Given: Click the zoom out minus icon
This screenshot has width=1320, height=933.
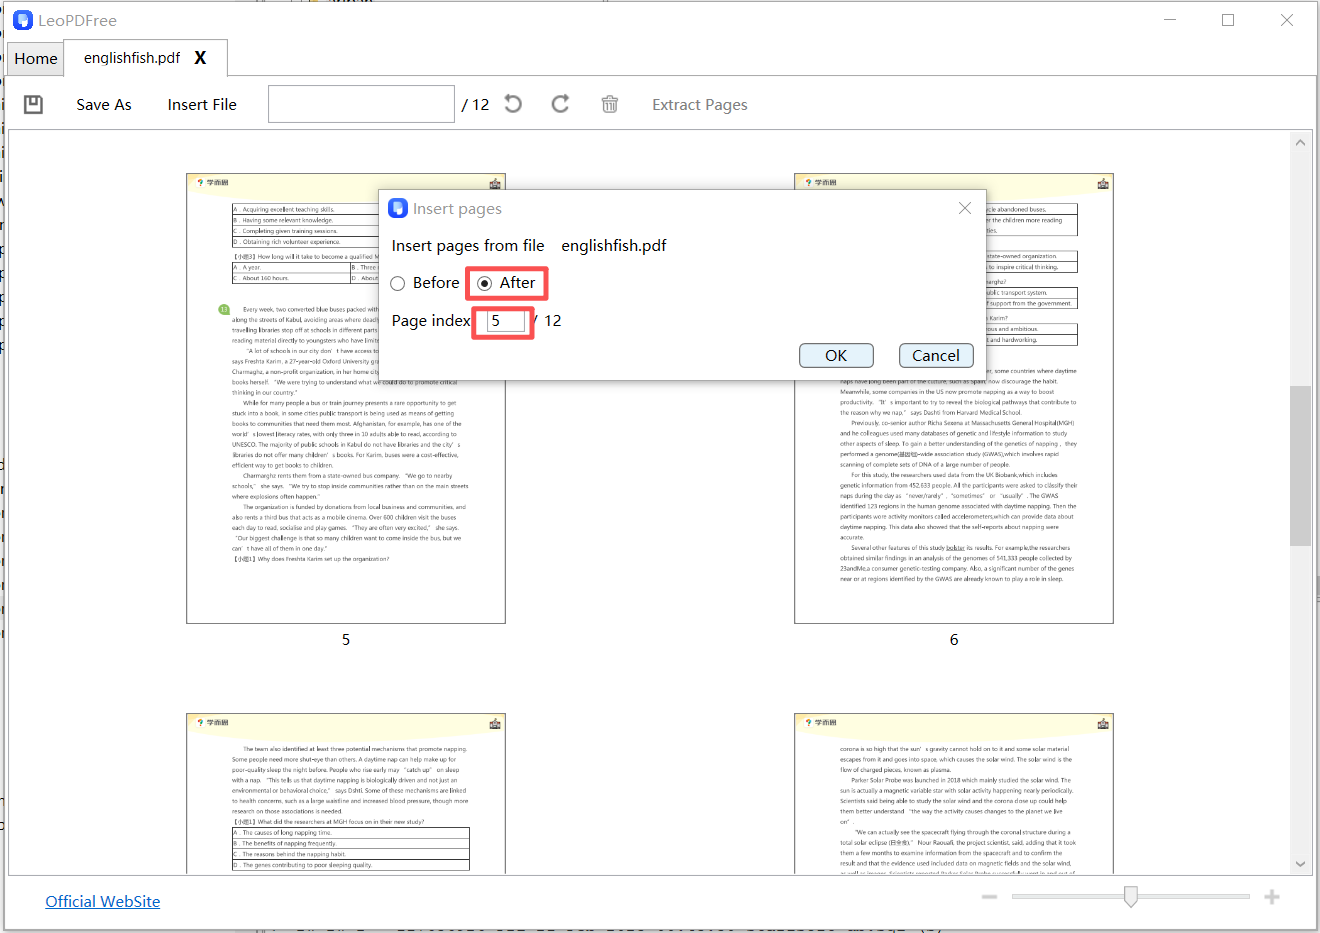Looking at the screenshot, I should coord(989,897).
